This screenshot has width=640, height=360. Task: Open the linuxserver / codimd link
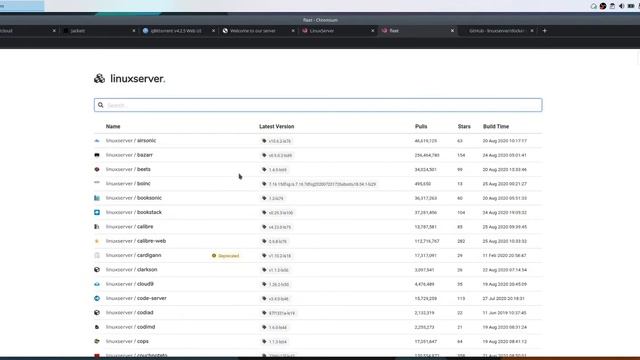click(x=130, y=327)
